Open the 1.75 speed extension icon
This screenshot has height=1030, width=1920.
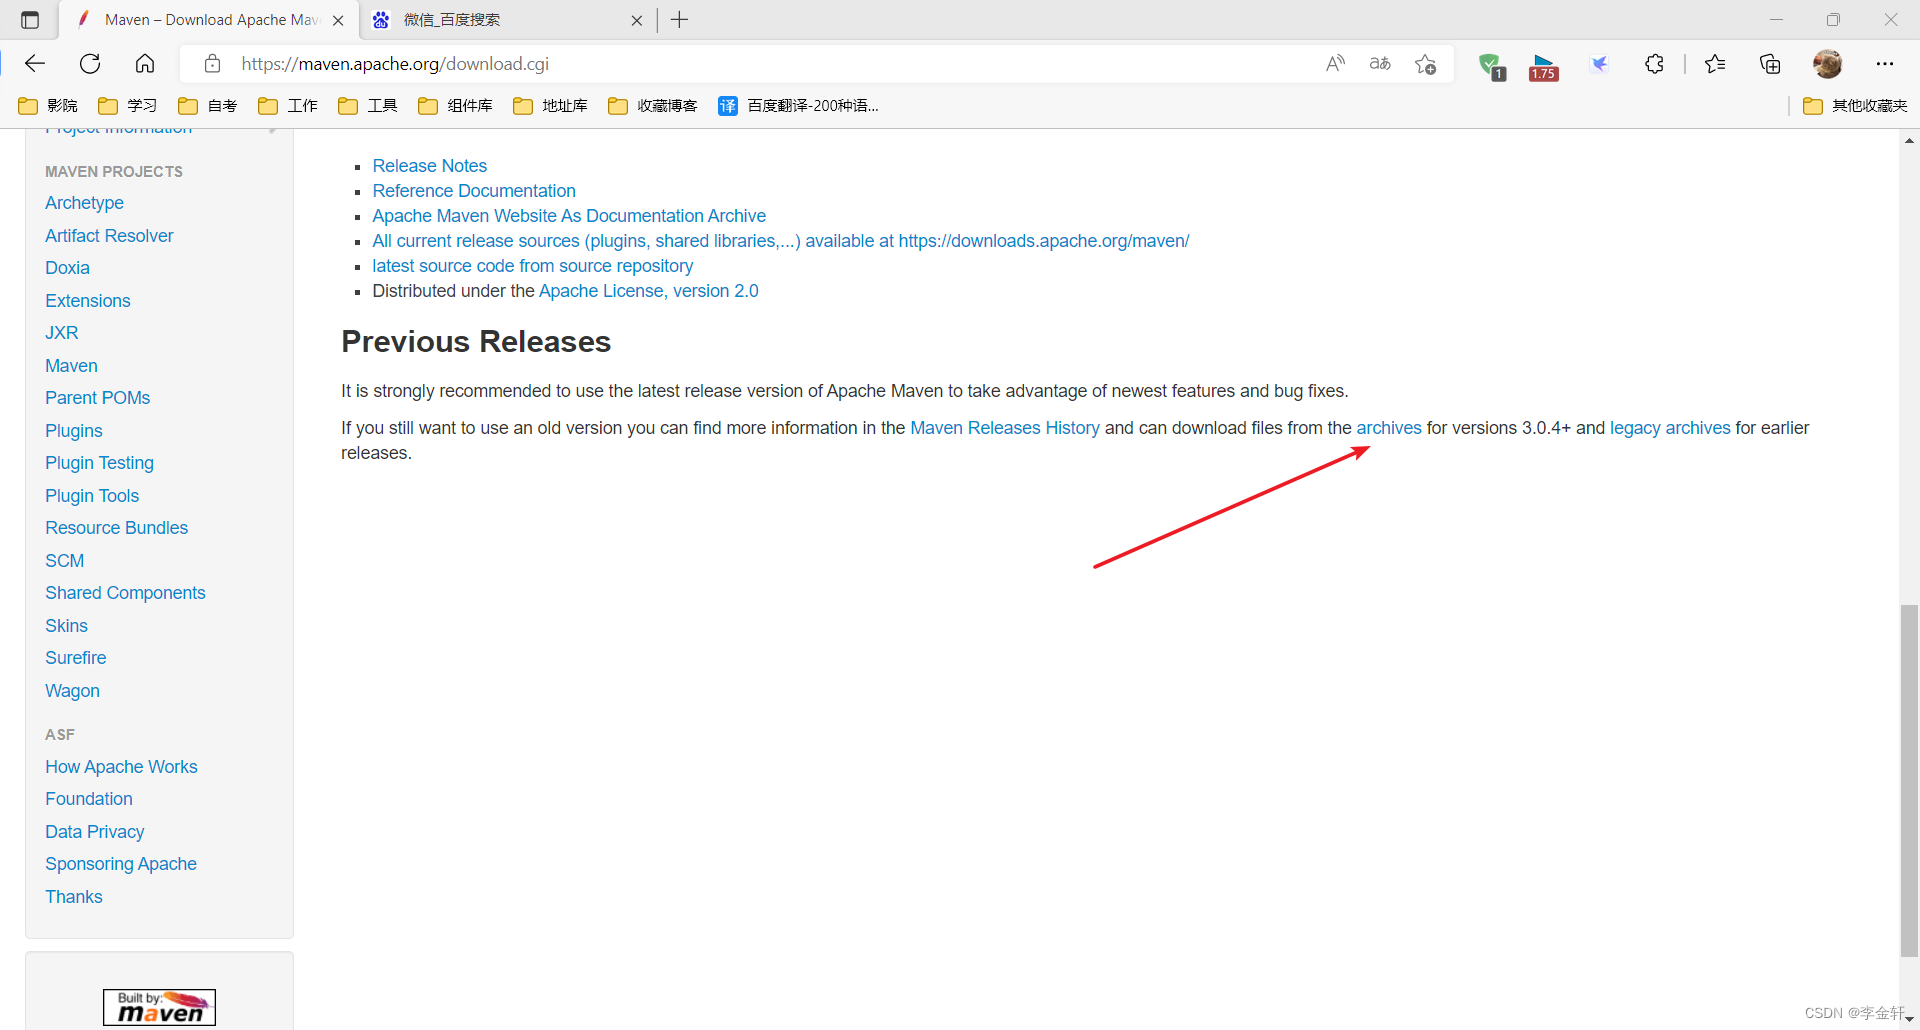point(1544,66)
